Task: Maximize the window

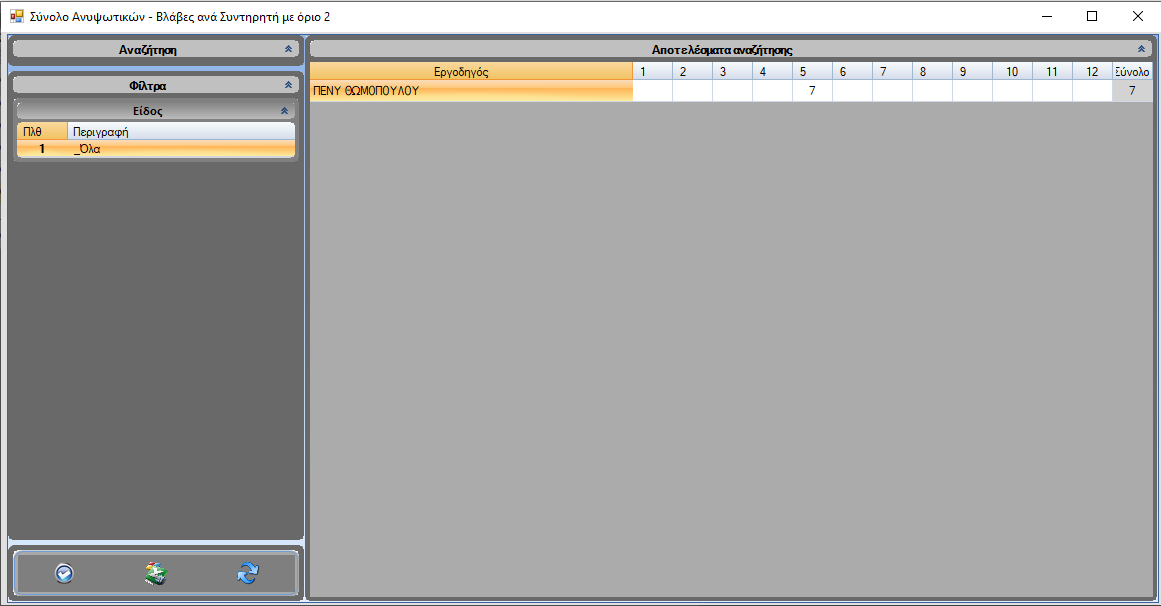Action: (1092, 16)
